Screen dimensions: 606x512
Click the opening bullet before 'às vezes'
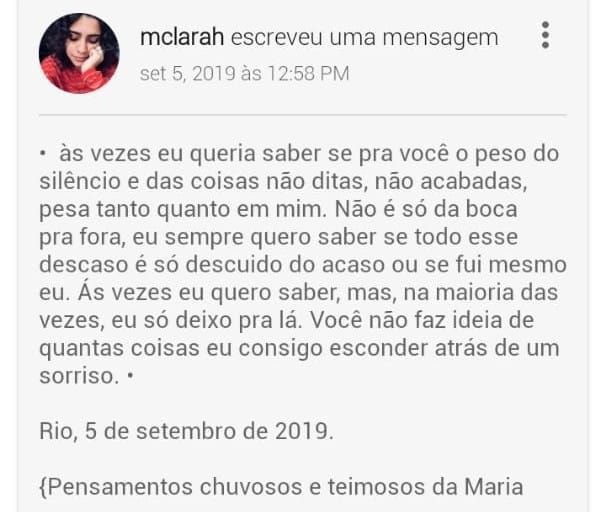tap(43, 154)
